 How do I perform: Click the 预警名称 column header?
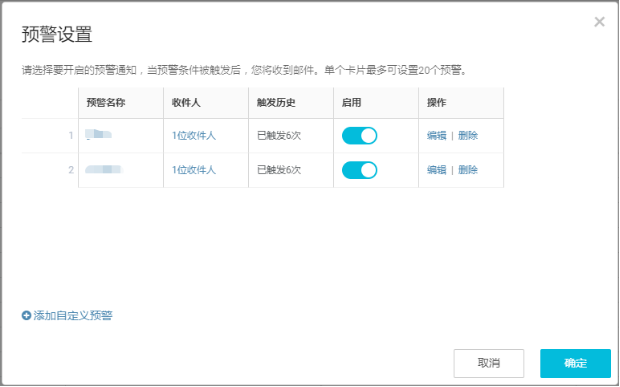pyautogui.click(x=106, y=103)
